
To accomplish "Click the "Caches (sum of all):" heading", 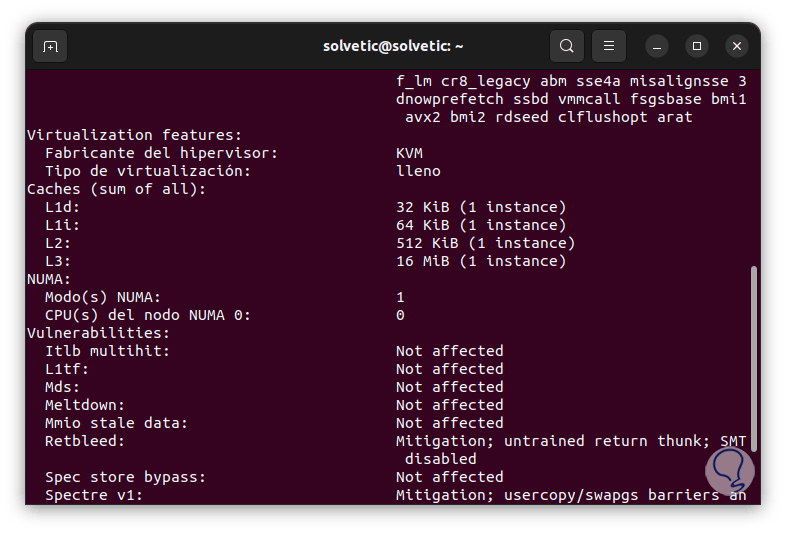I will 117,189.
